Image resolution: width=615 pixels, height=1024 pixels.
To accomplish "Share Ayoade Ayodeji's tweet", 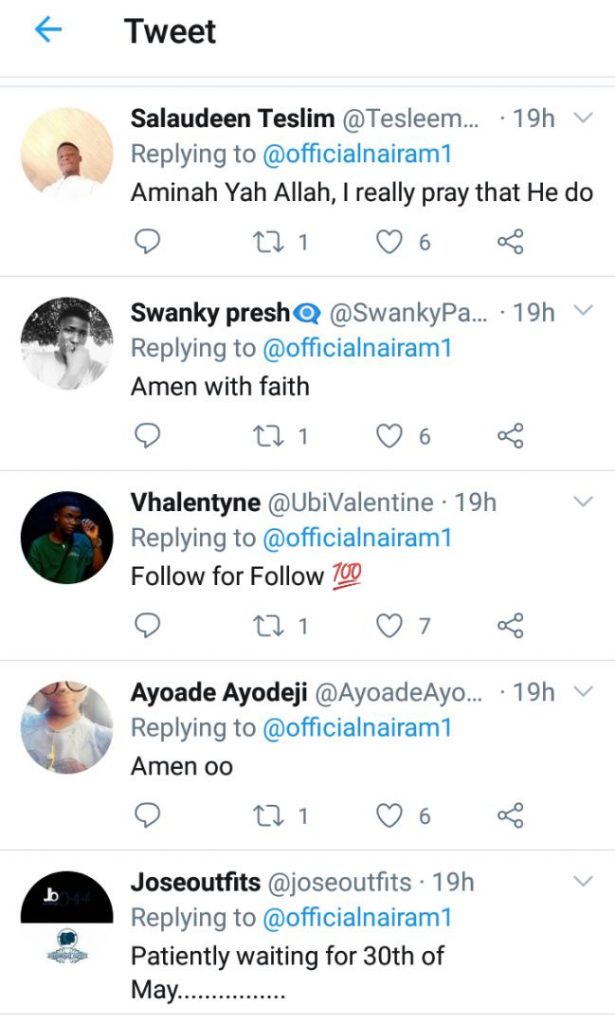I will click(x=510, y=816).
